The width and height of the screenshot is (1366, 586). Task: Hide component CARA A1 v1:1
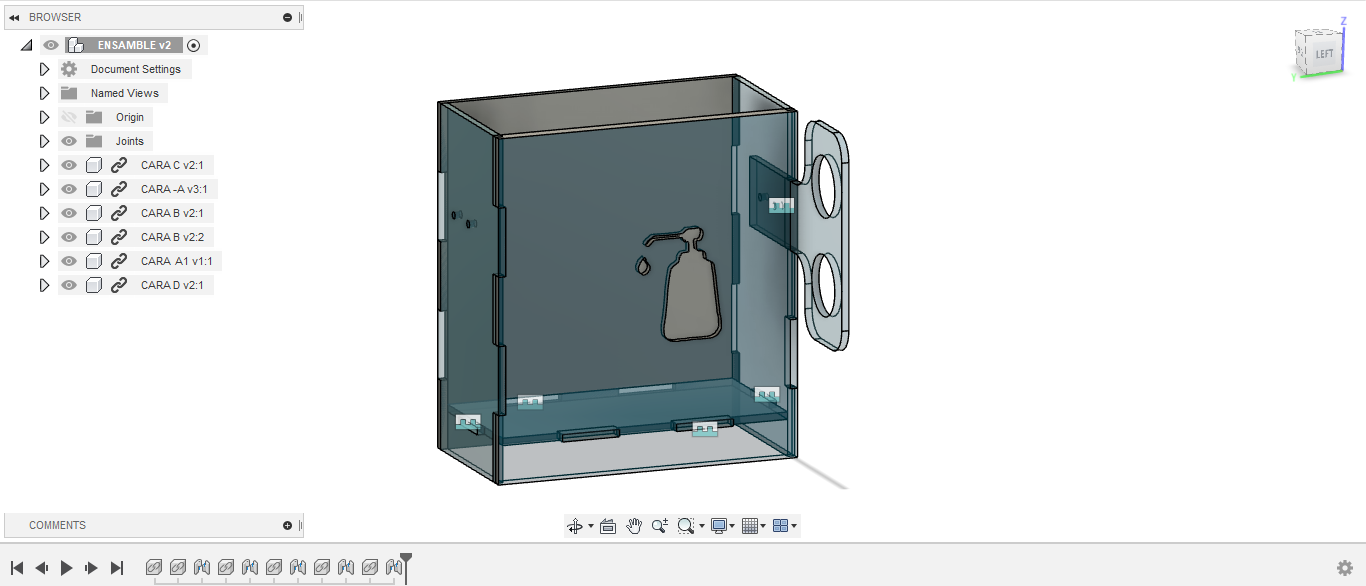(69, 261)
